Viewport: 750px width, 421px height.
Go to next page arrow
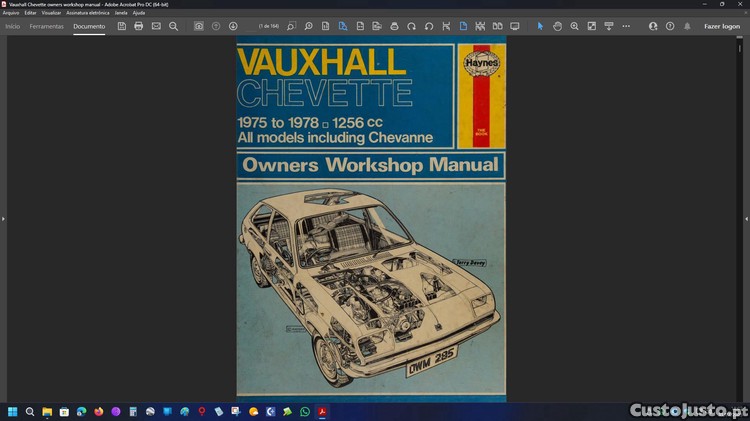tap(233, 26)
